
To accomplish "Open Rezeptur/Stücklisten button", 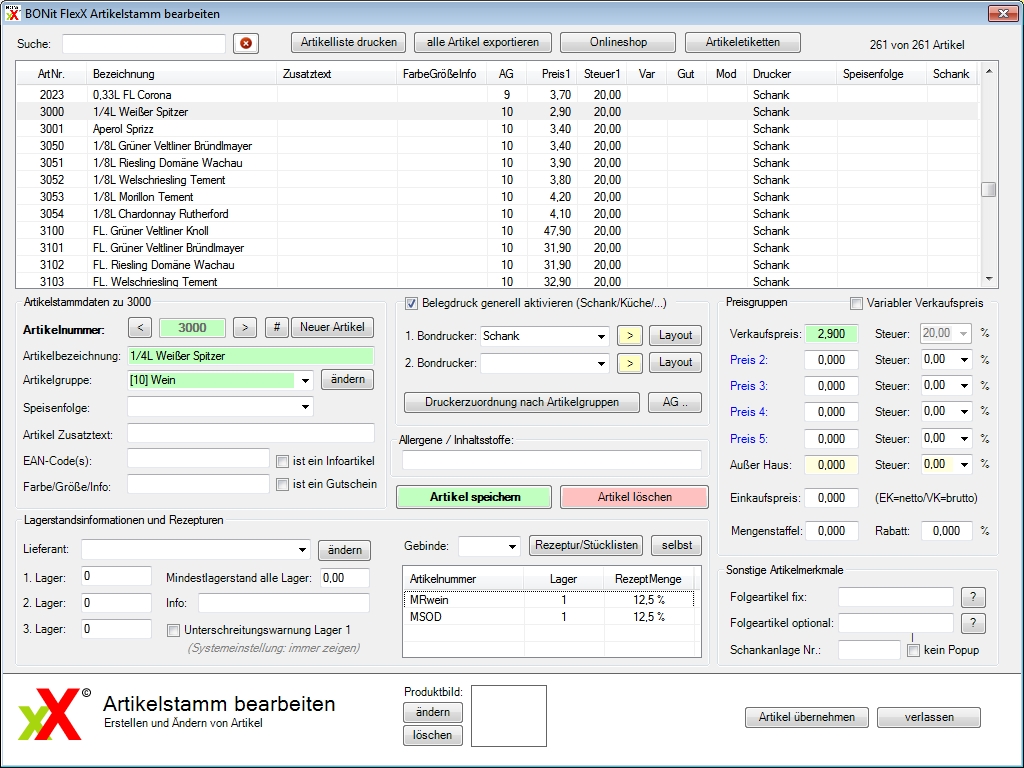I will (586, 545).
